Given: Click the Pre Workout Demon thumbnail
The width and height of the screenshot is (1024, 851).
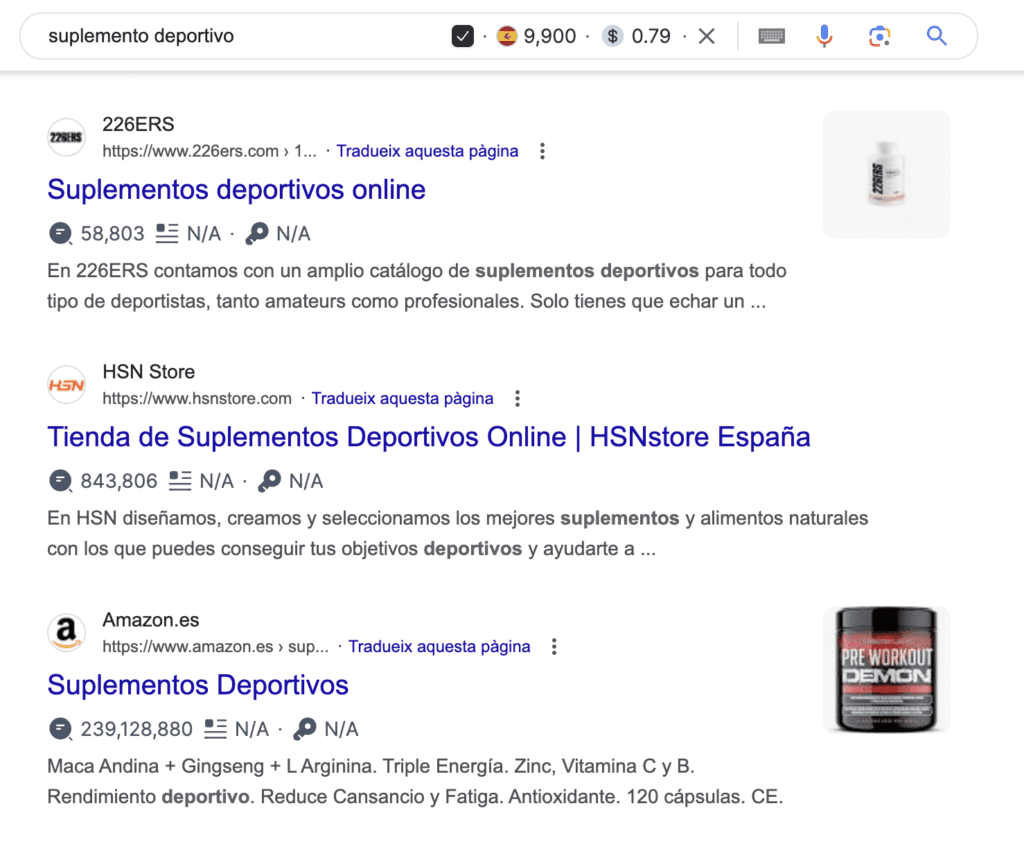Looking at the screenshot, I should (x=886, y=669).
